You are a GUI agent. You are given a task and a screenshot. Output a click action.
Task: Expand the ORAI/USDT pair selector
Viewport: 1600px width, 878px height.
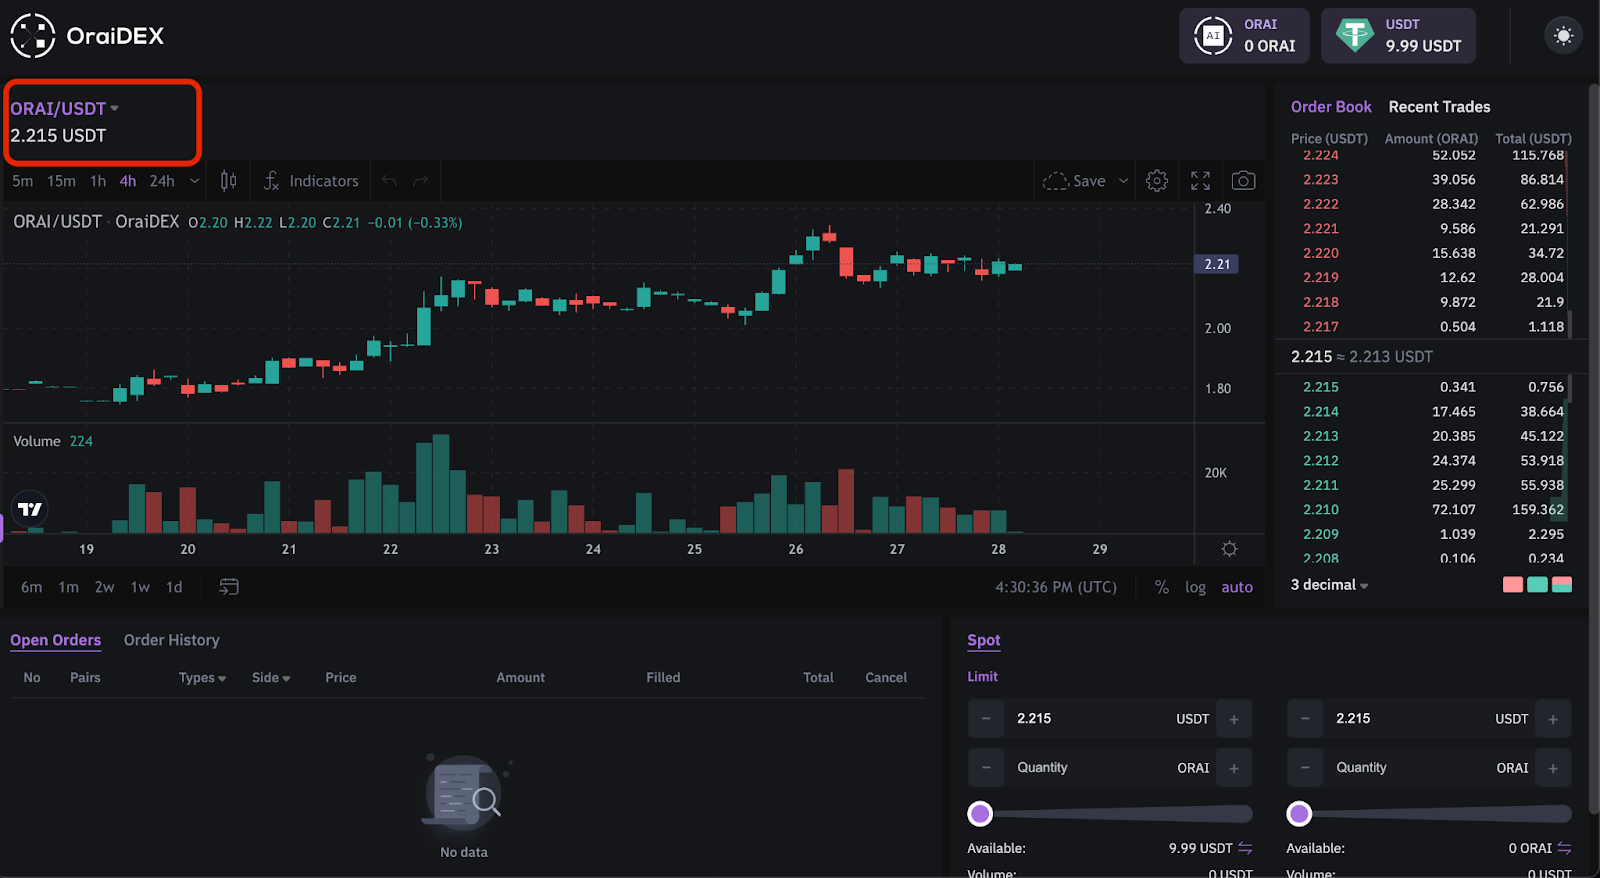click(x=65, y=108)
